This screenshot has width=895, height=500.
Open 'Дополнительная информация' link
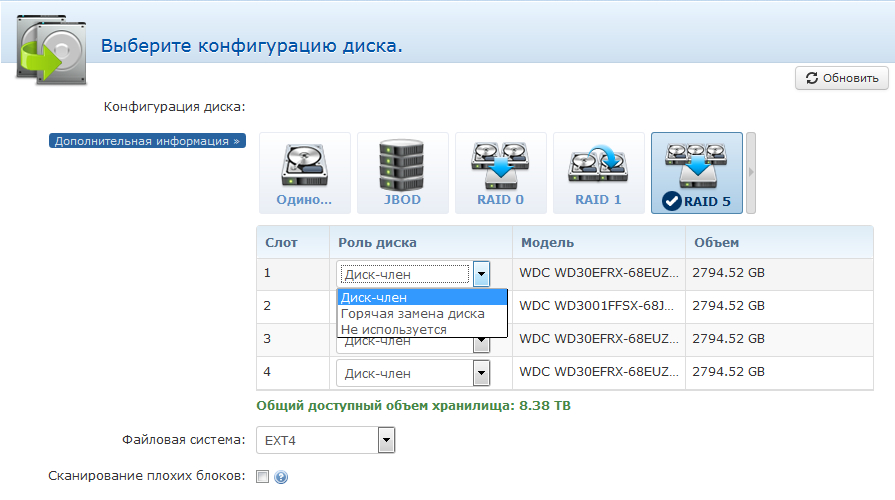pyautogui.click(x=147, y=141)
